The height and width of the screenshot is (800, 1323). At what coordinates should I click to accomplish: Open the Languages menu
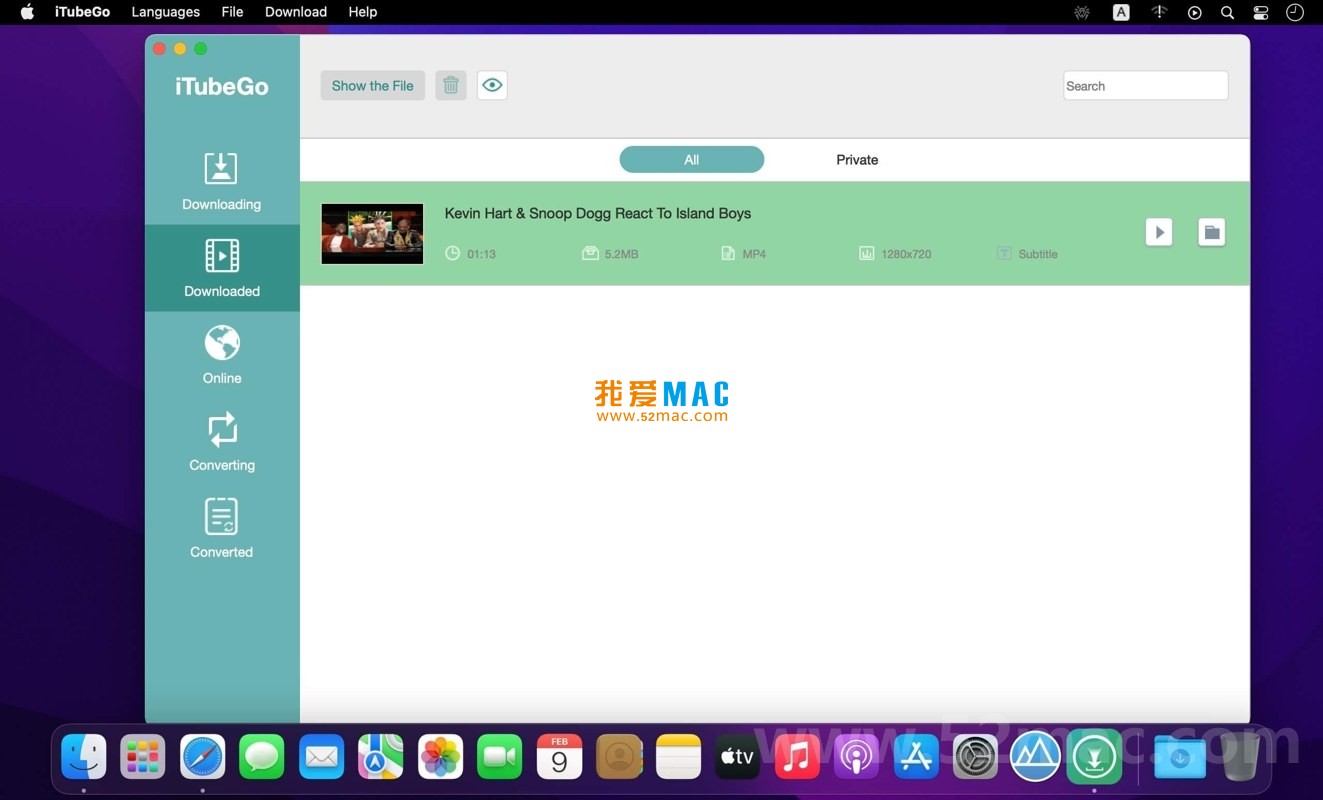coord(165,12)
